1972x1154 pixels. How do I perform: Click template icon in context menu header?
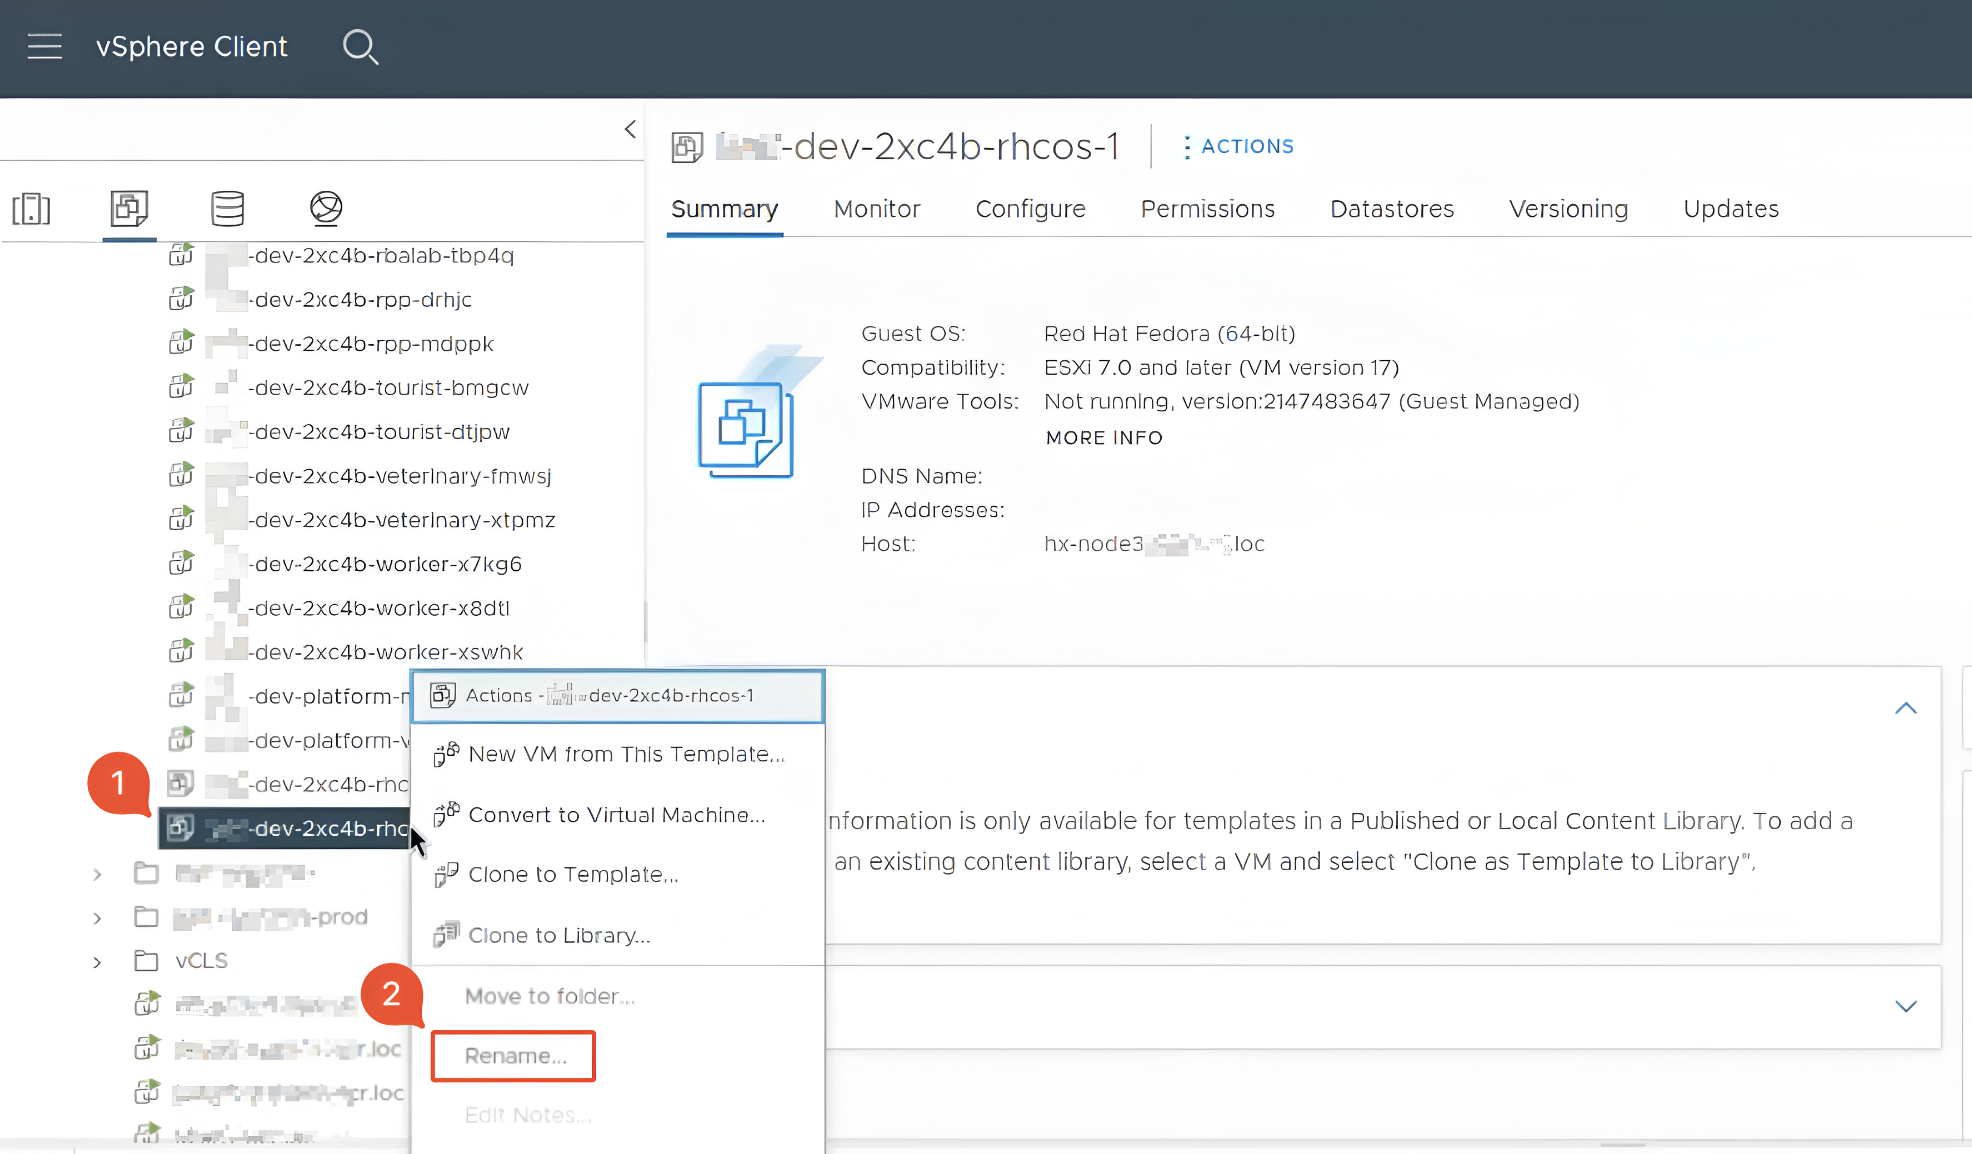click(443, 695)
